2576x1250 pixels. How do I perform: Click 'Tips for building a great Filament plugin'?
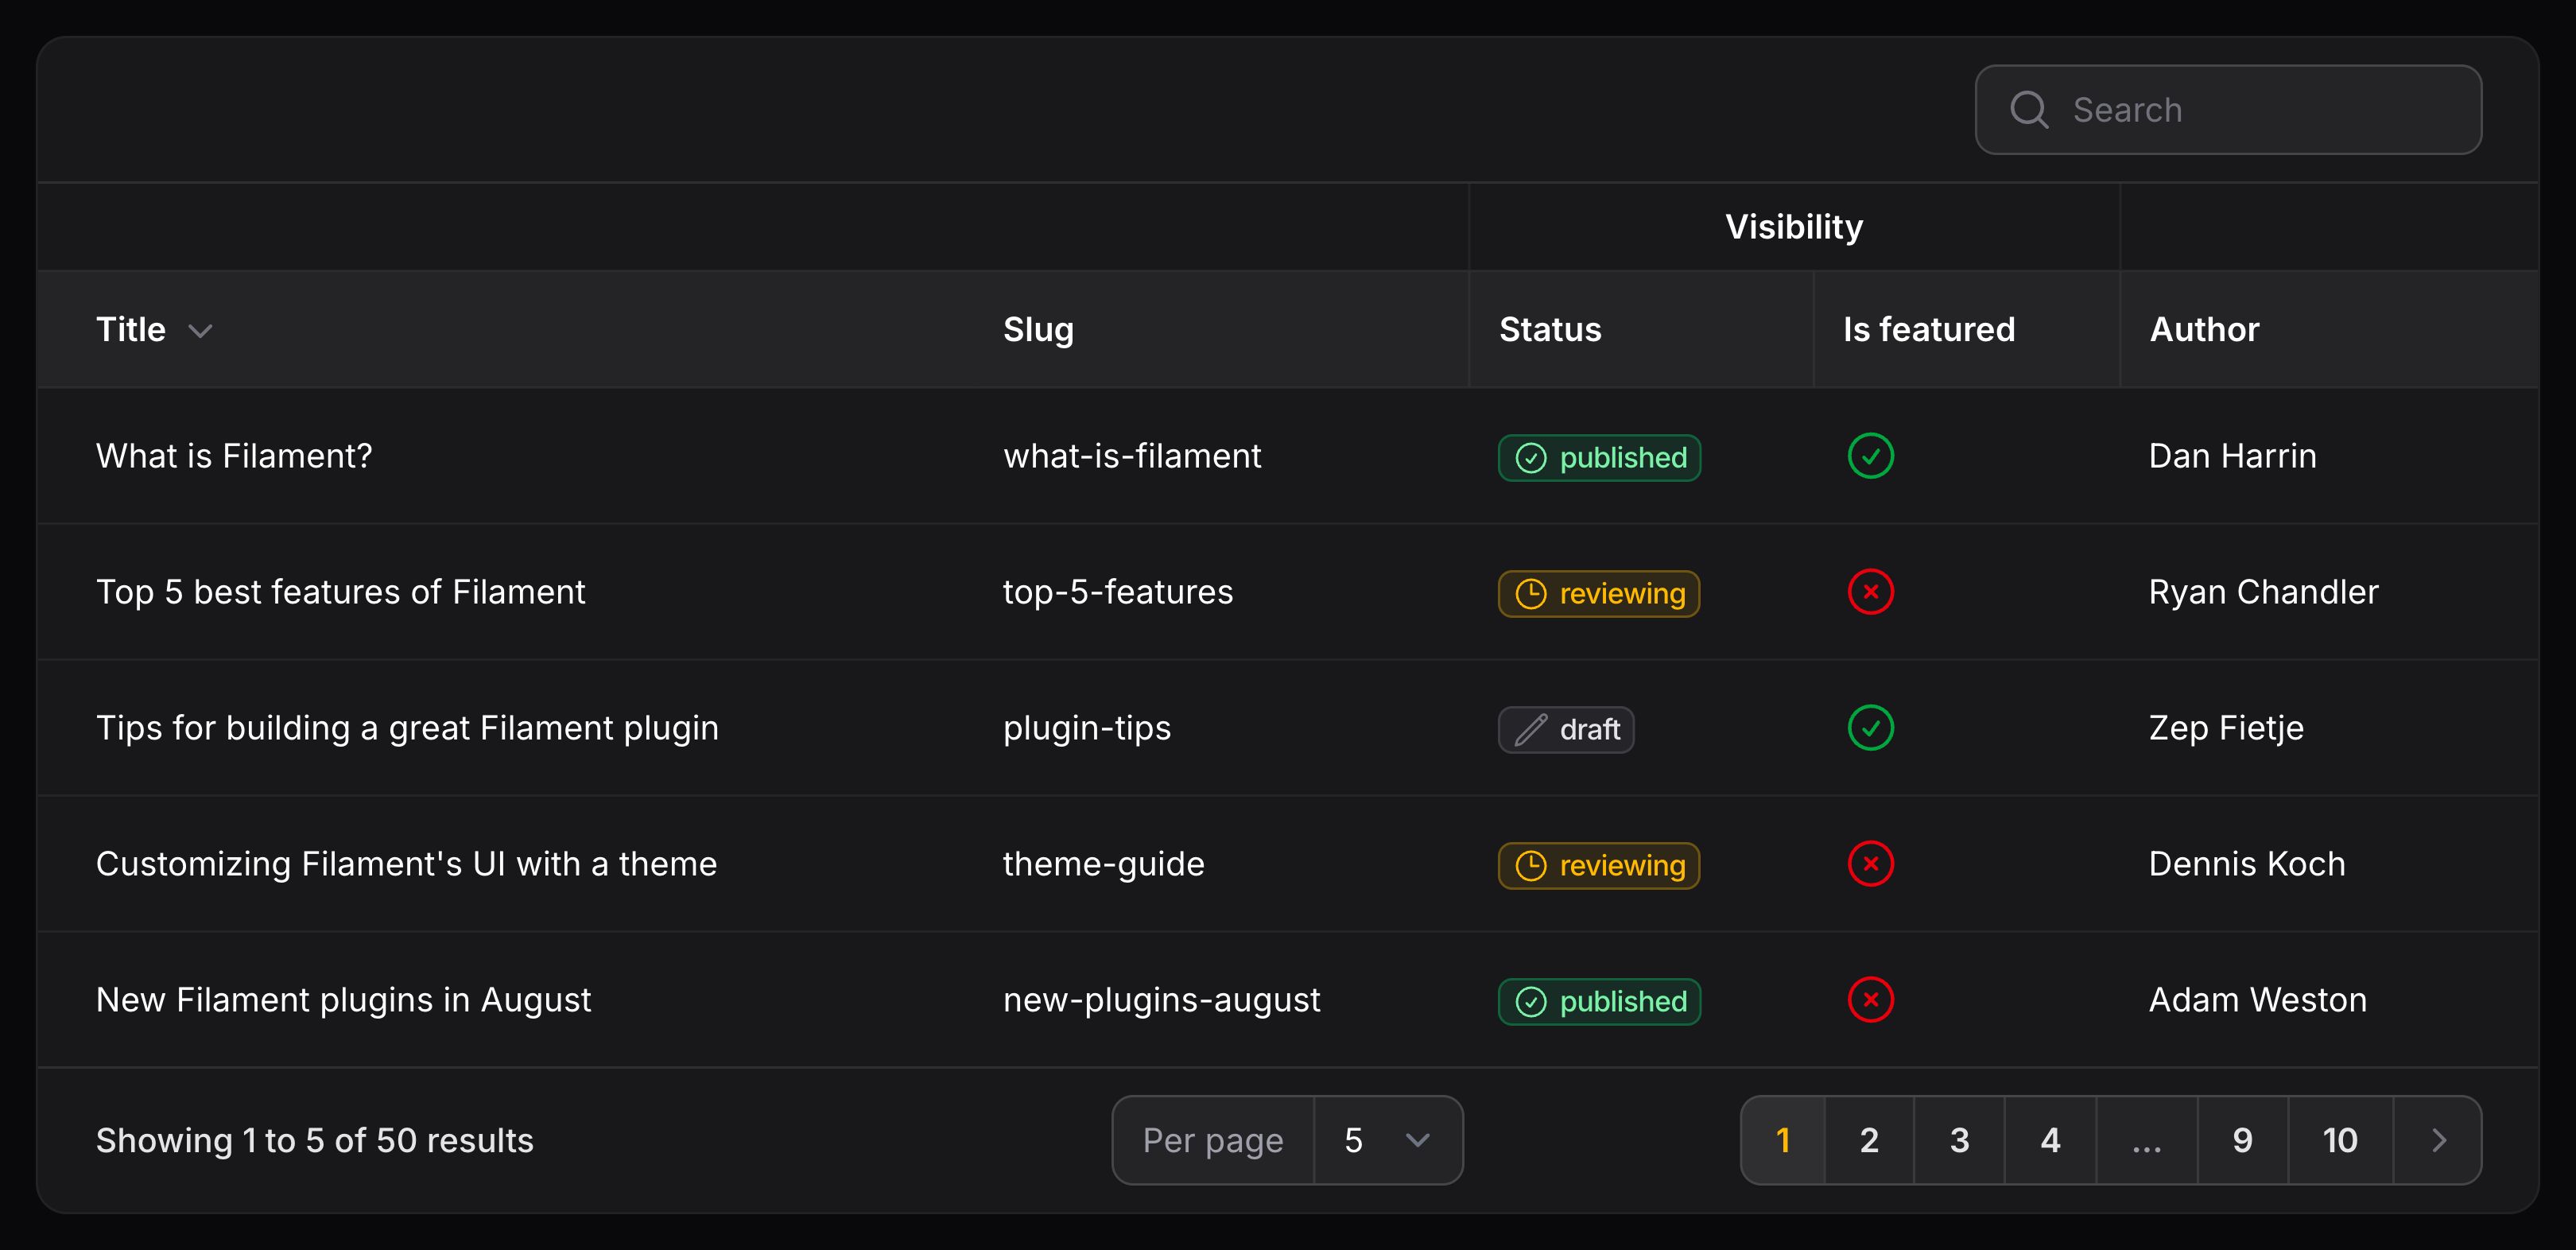point(407,728)
